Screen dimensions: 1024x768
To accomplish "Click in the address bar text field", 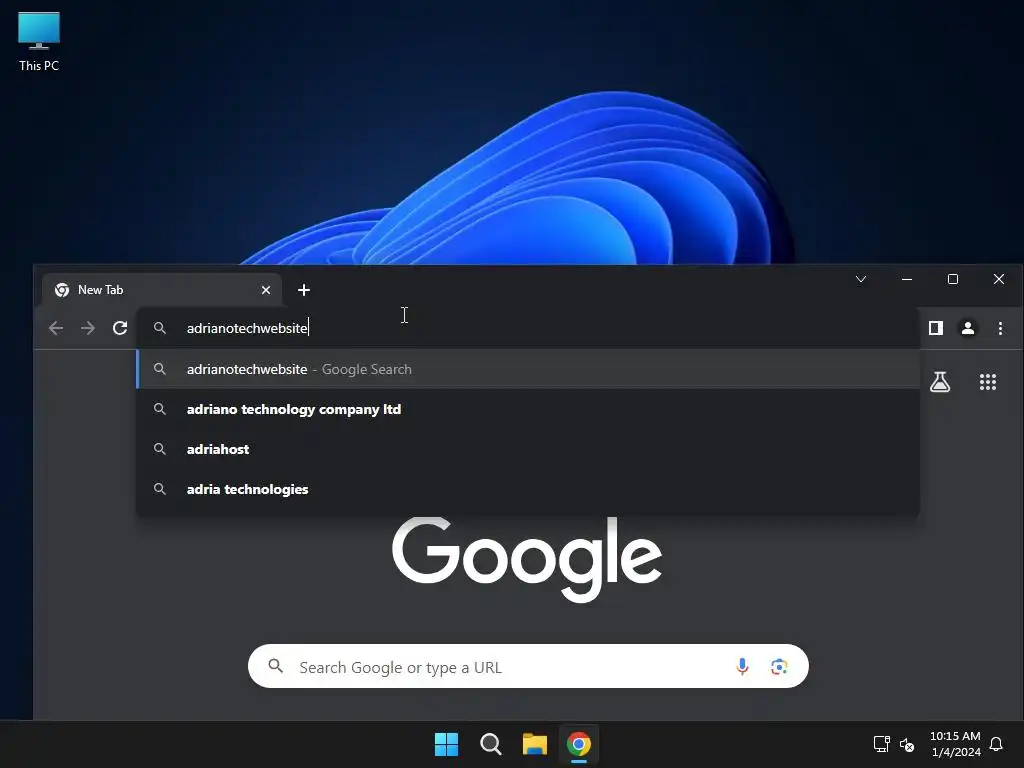I will coord(528,328).
